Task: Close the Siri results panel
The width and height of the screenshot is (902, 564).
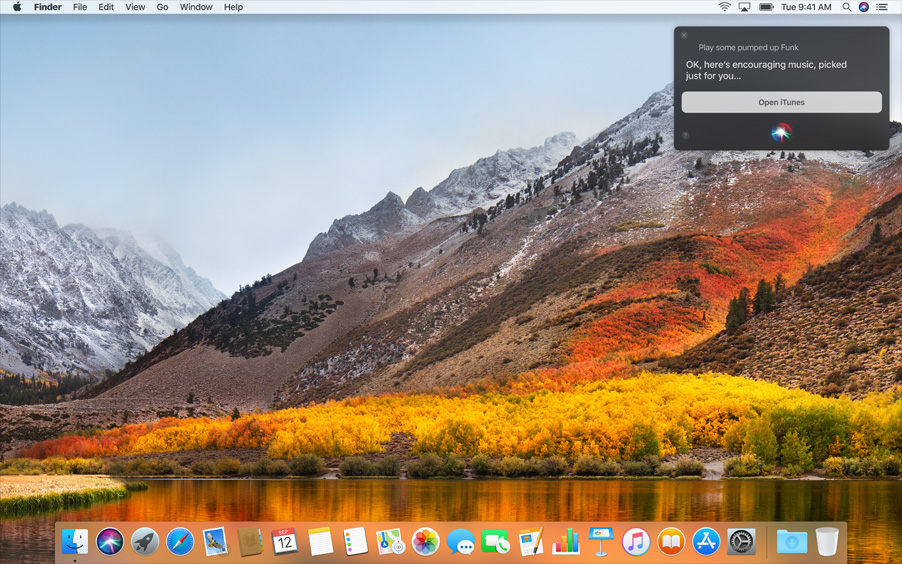Action: [684, 35]
